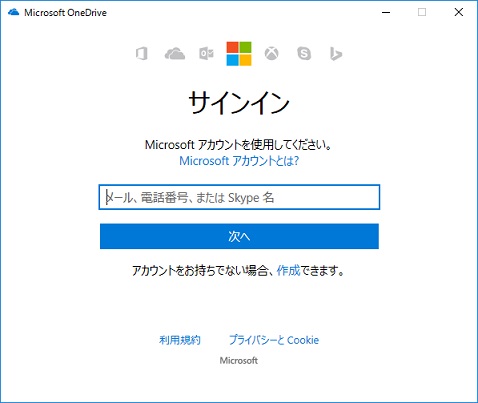
Task: Click the Skype icon in the logo row
Action: coord(304,54)
